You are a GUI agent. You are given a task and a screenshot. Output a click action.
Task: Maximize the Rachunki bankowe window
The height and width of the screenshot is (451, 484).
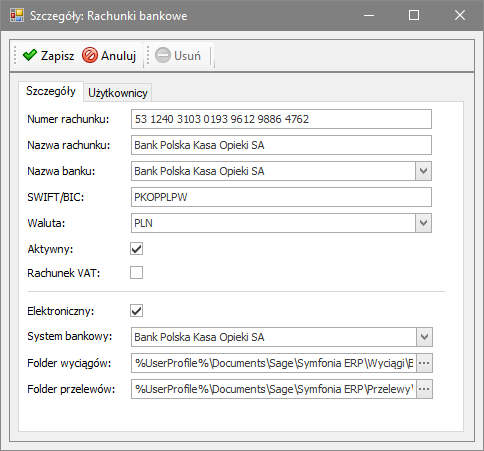coord(414,15)
